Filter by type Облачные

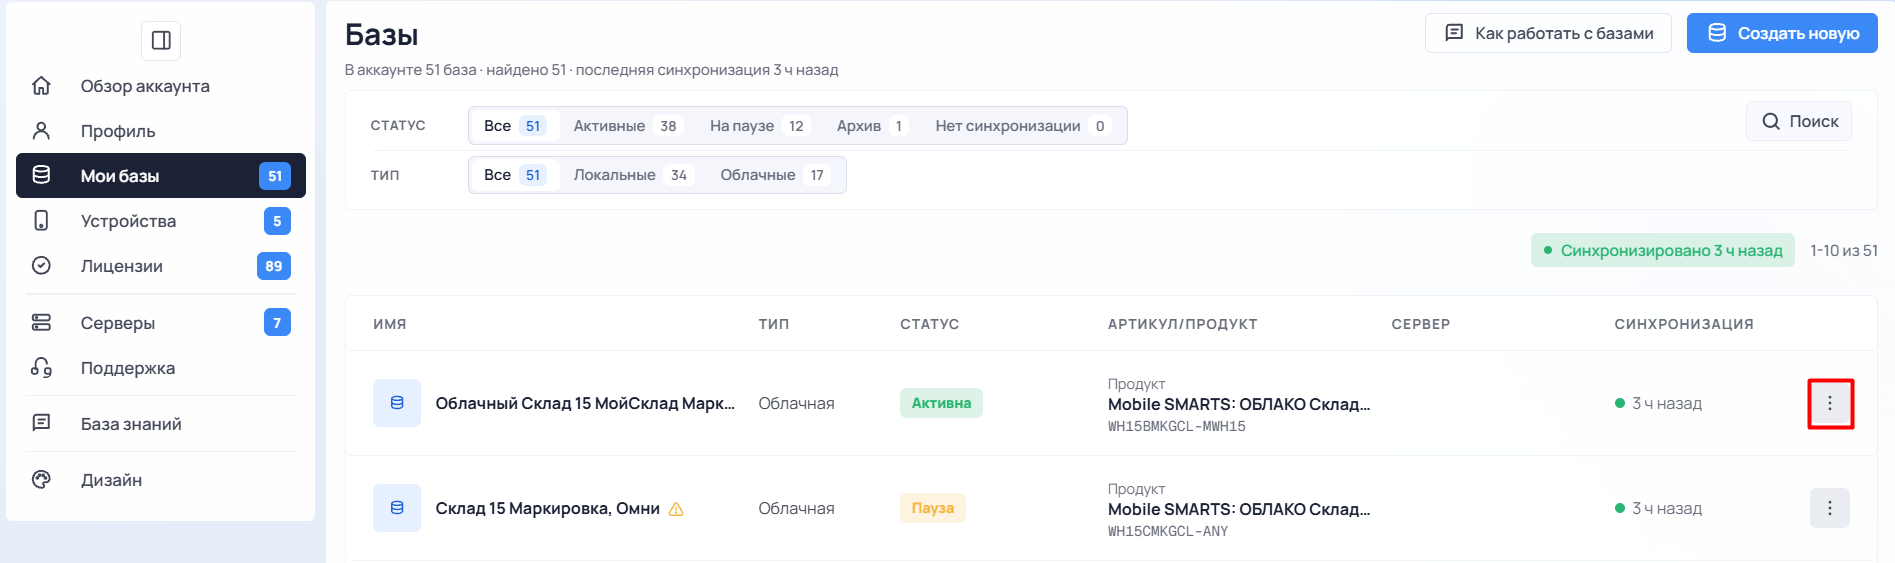pos(774,175)
